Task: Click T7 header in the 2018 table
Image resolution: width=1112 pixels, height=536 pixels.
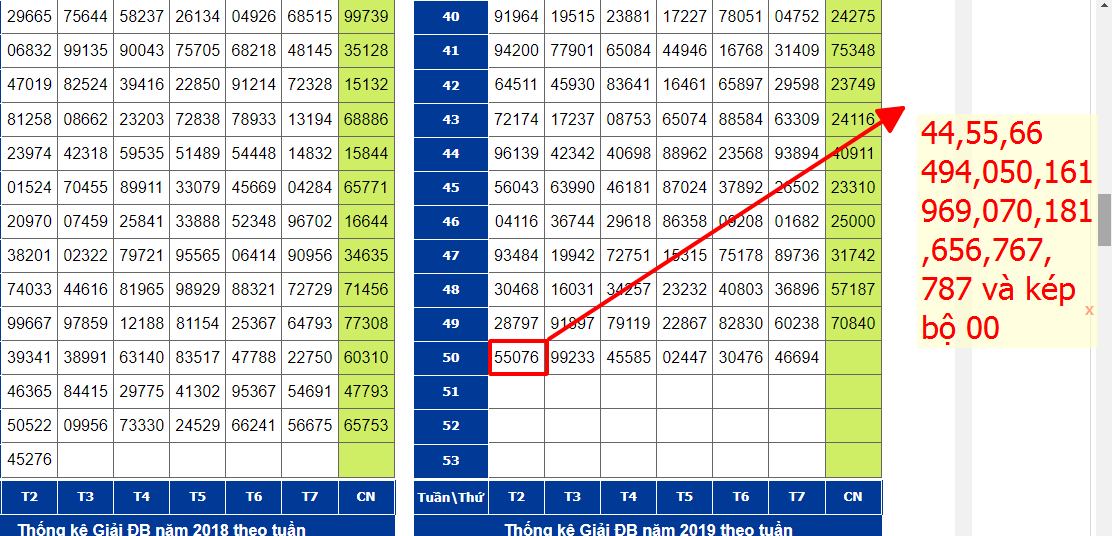Action: [309, 497]
